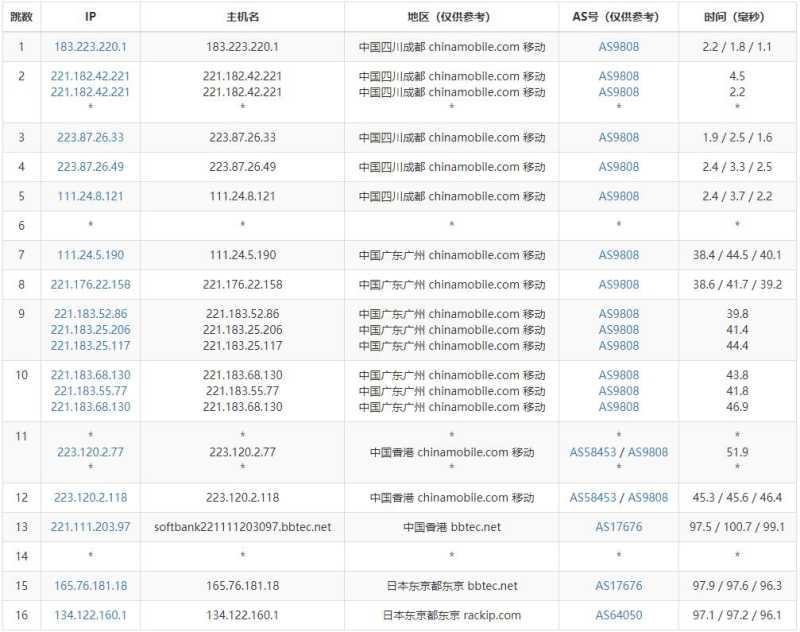Open the AS17676 link in hop 15 row
The image size is (800, 632).
coord(618,586)
